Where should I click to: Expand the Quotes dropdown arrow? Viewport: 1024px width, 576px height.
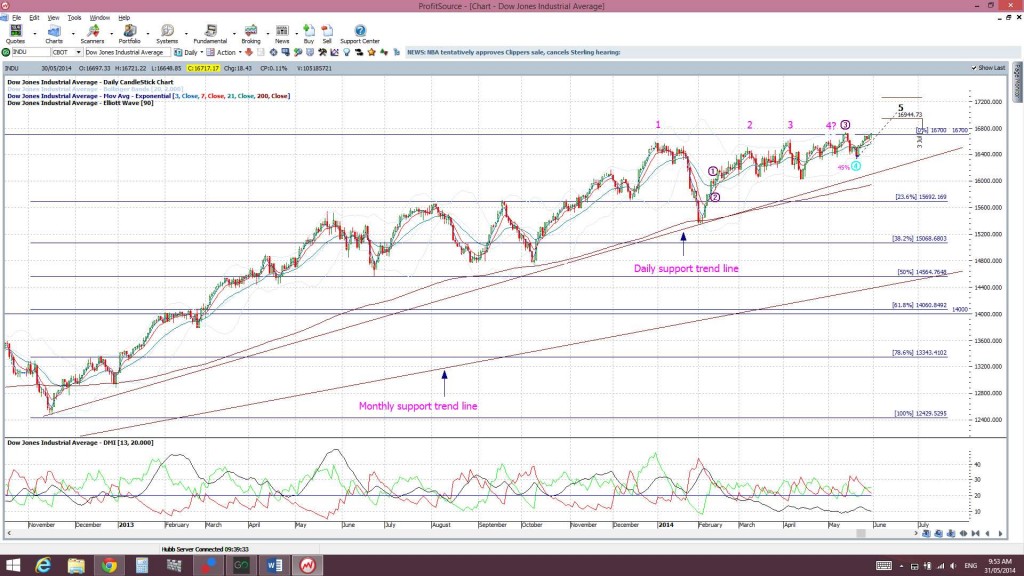tap(35, 33)
